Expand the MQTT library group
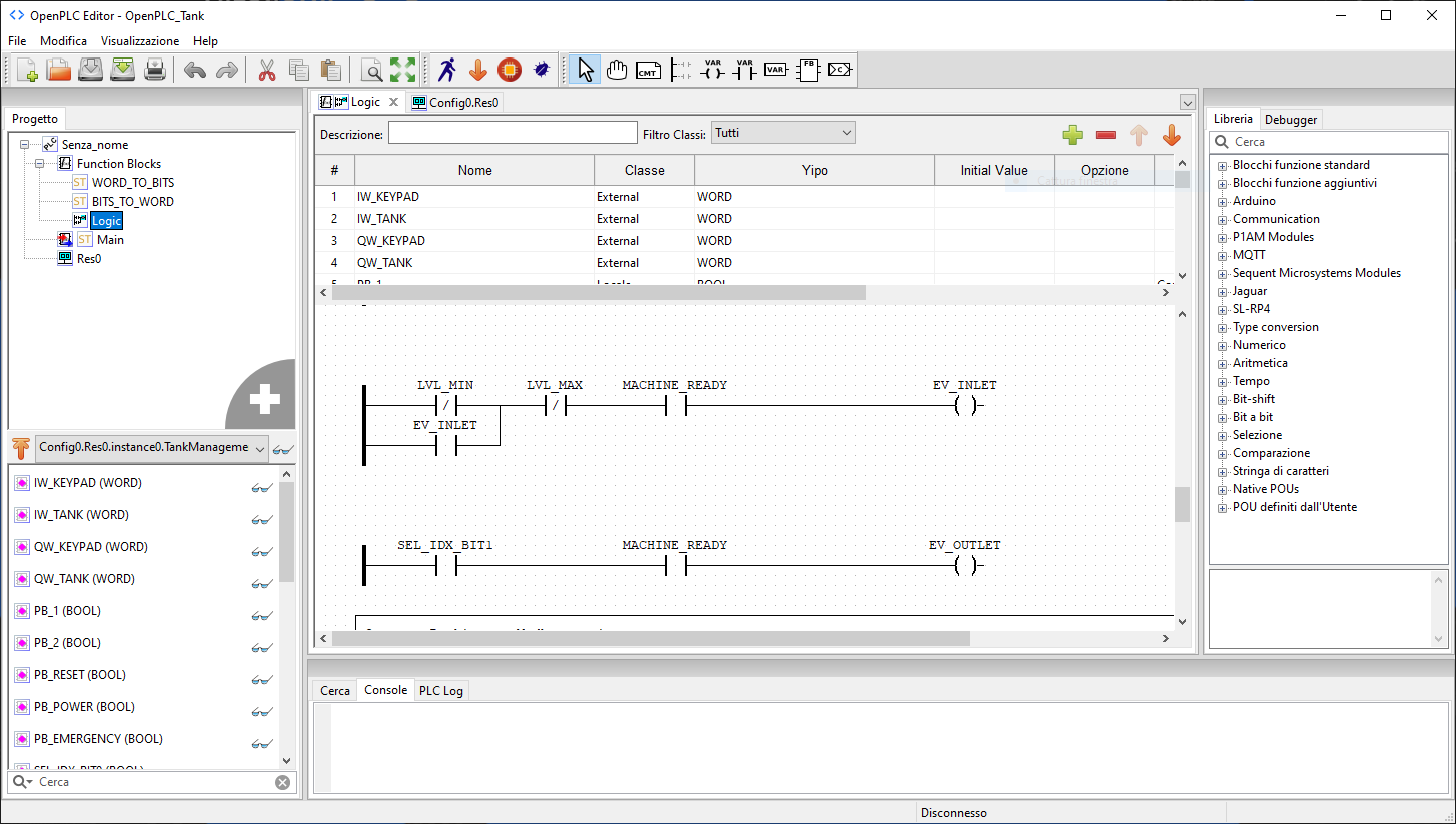Viewport: 1456px width, 824px height. coord(1222,256)
